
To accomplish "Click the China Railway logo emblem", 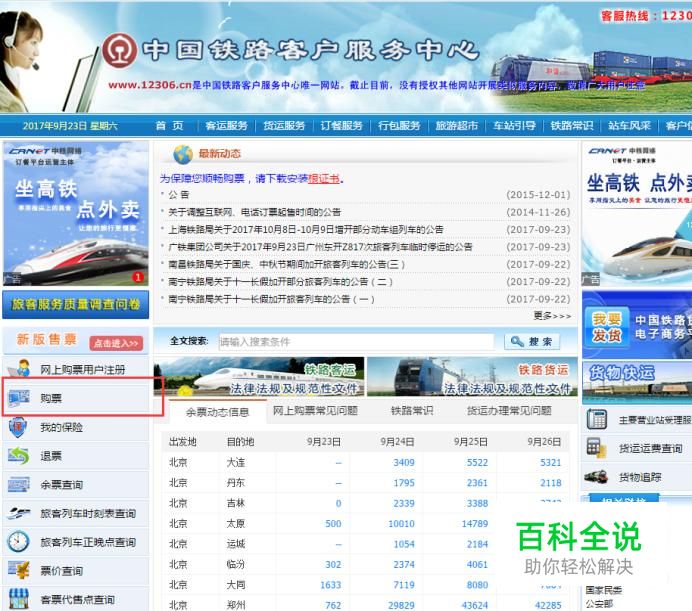I will pyautogui.click(x=120, y=50).
